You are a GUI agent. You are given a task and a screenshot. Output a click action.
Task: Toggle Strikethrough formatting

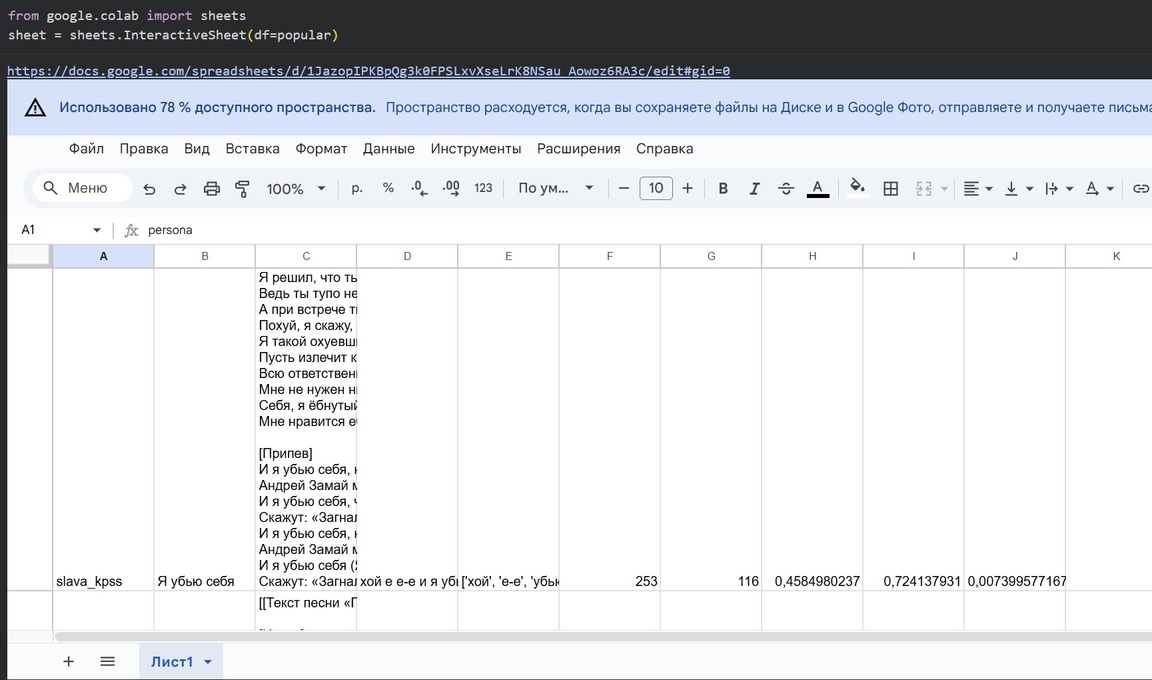coord(786,189)
